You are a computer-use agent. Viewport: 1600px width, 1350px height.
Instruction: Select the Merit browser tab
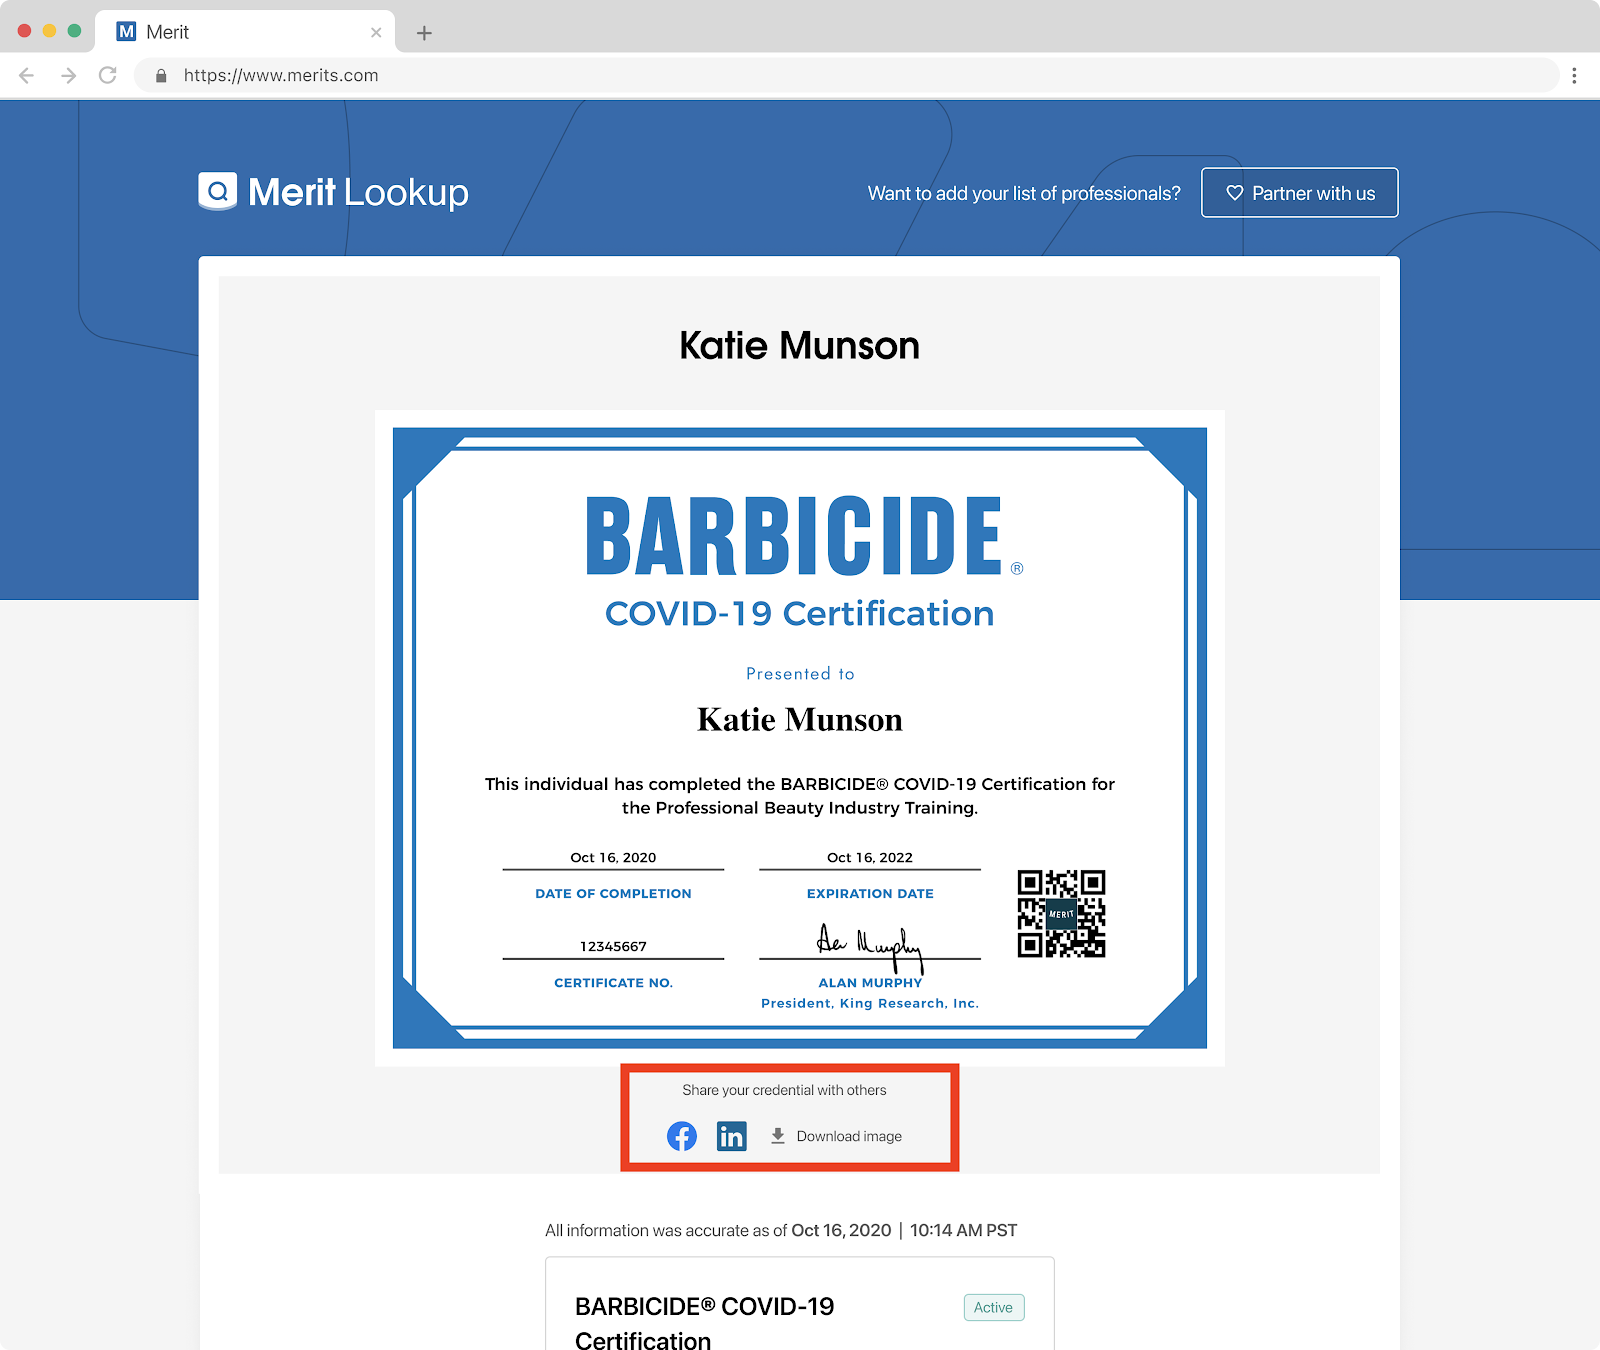[x=245, y=32]
